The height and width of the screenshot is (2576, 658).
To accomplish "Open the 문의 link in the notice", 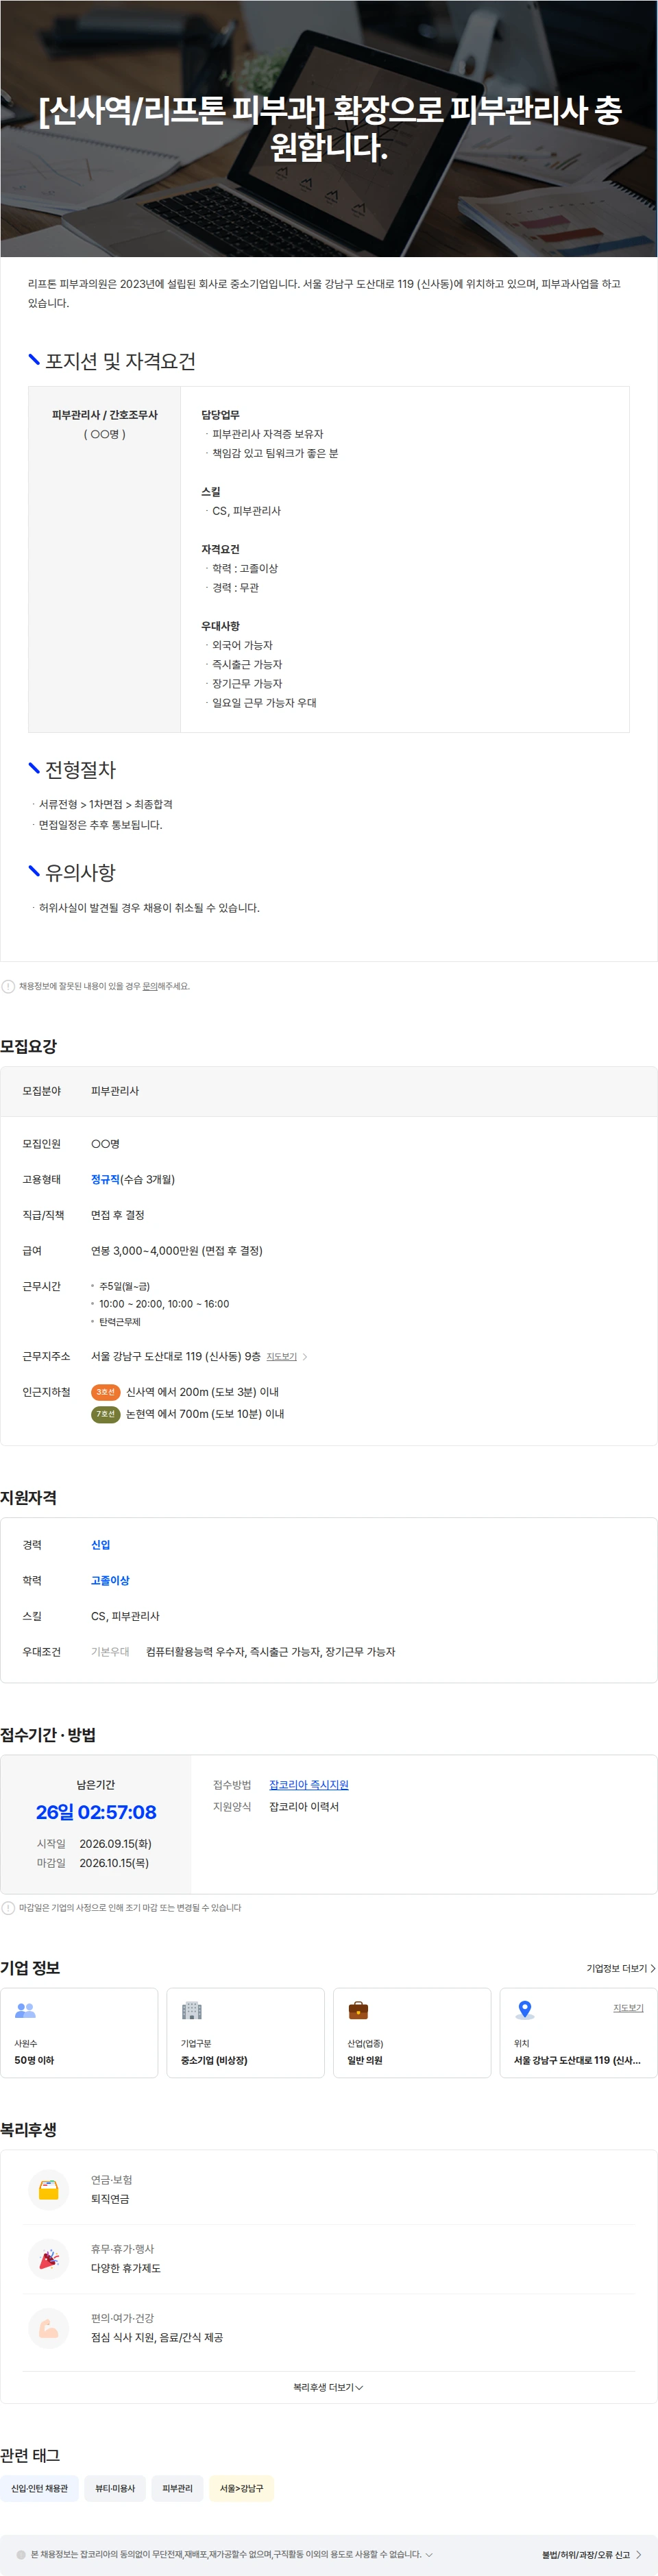I will click(x=149, y=986).
